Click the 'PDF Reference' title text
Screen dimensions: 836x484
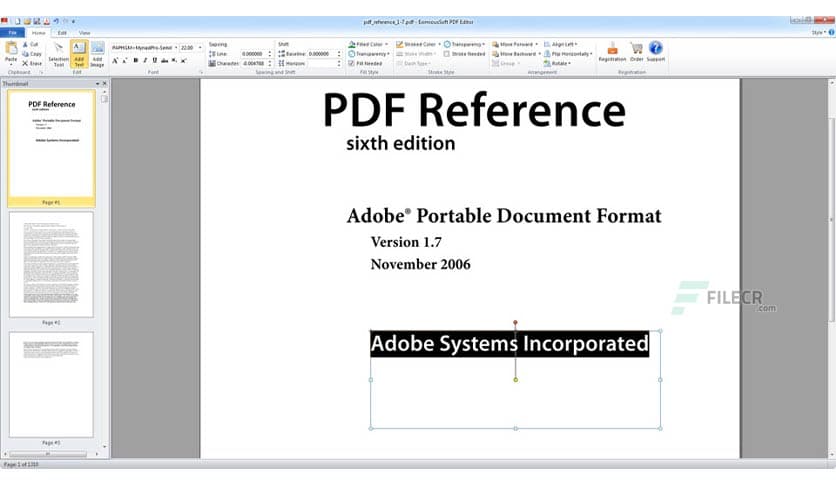[x=474, y=110]
